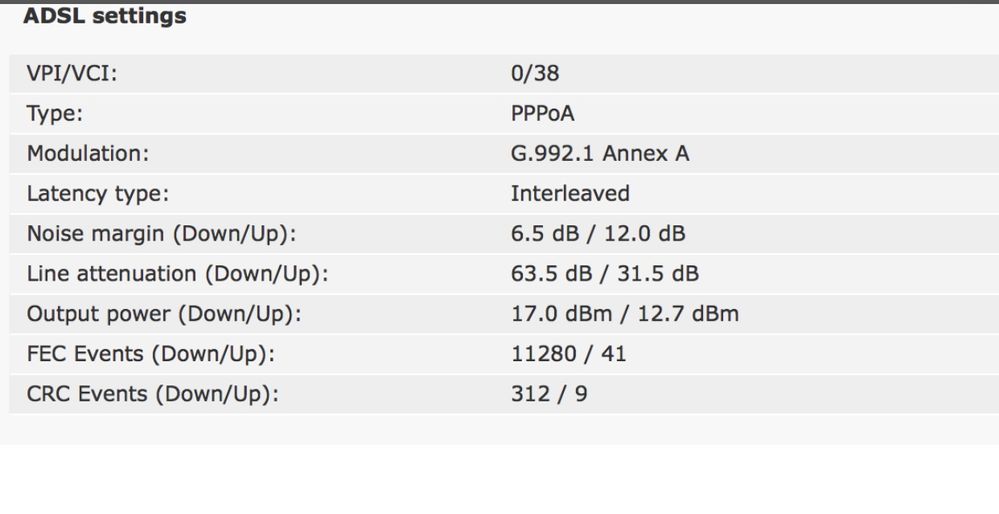The height and width of the screenshot is (514, 999).
Task: Click the 6.5 dB / 12.0 dB value
Action: 598,234
